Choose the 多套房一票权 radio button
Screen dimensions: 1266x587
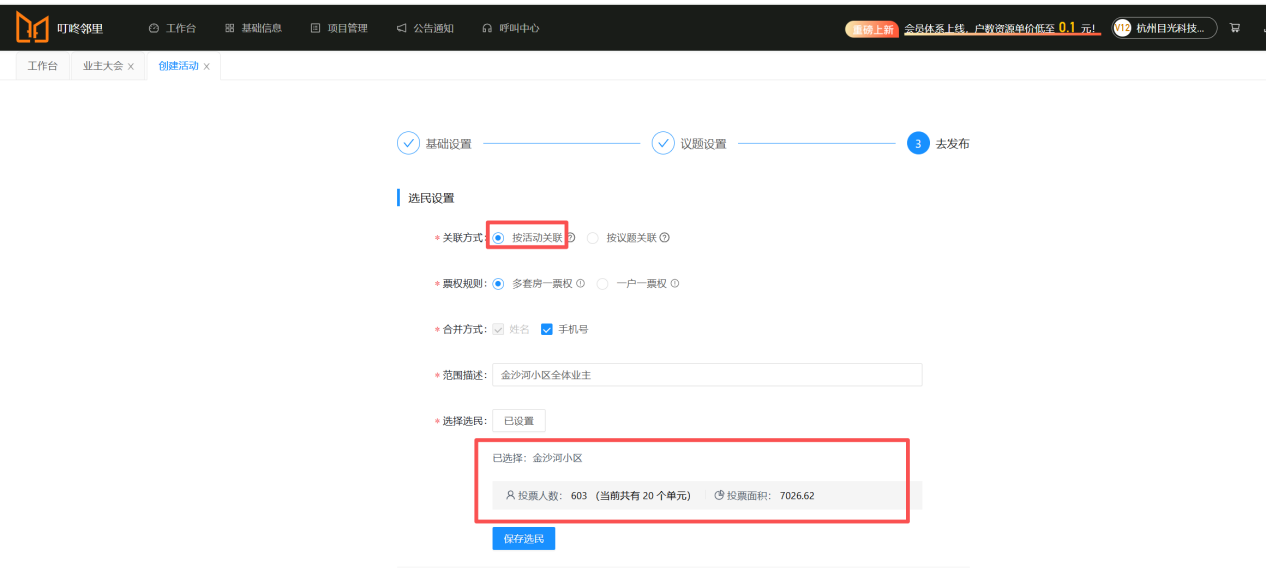tap(498, 284)
